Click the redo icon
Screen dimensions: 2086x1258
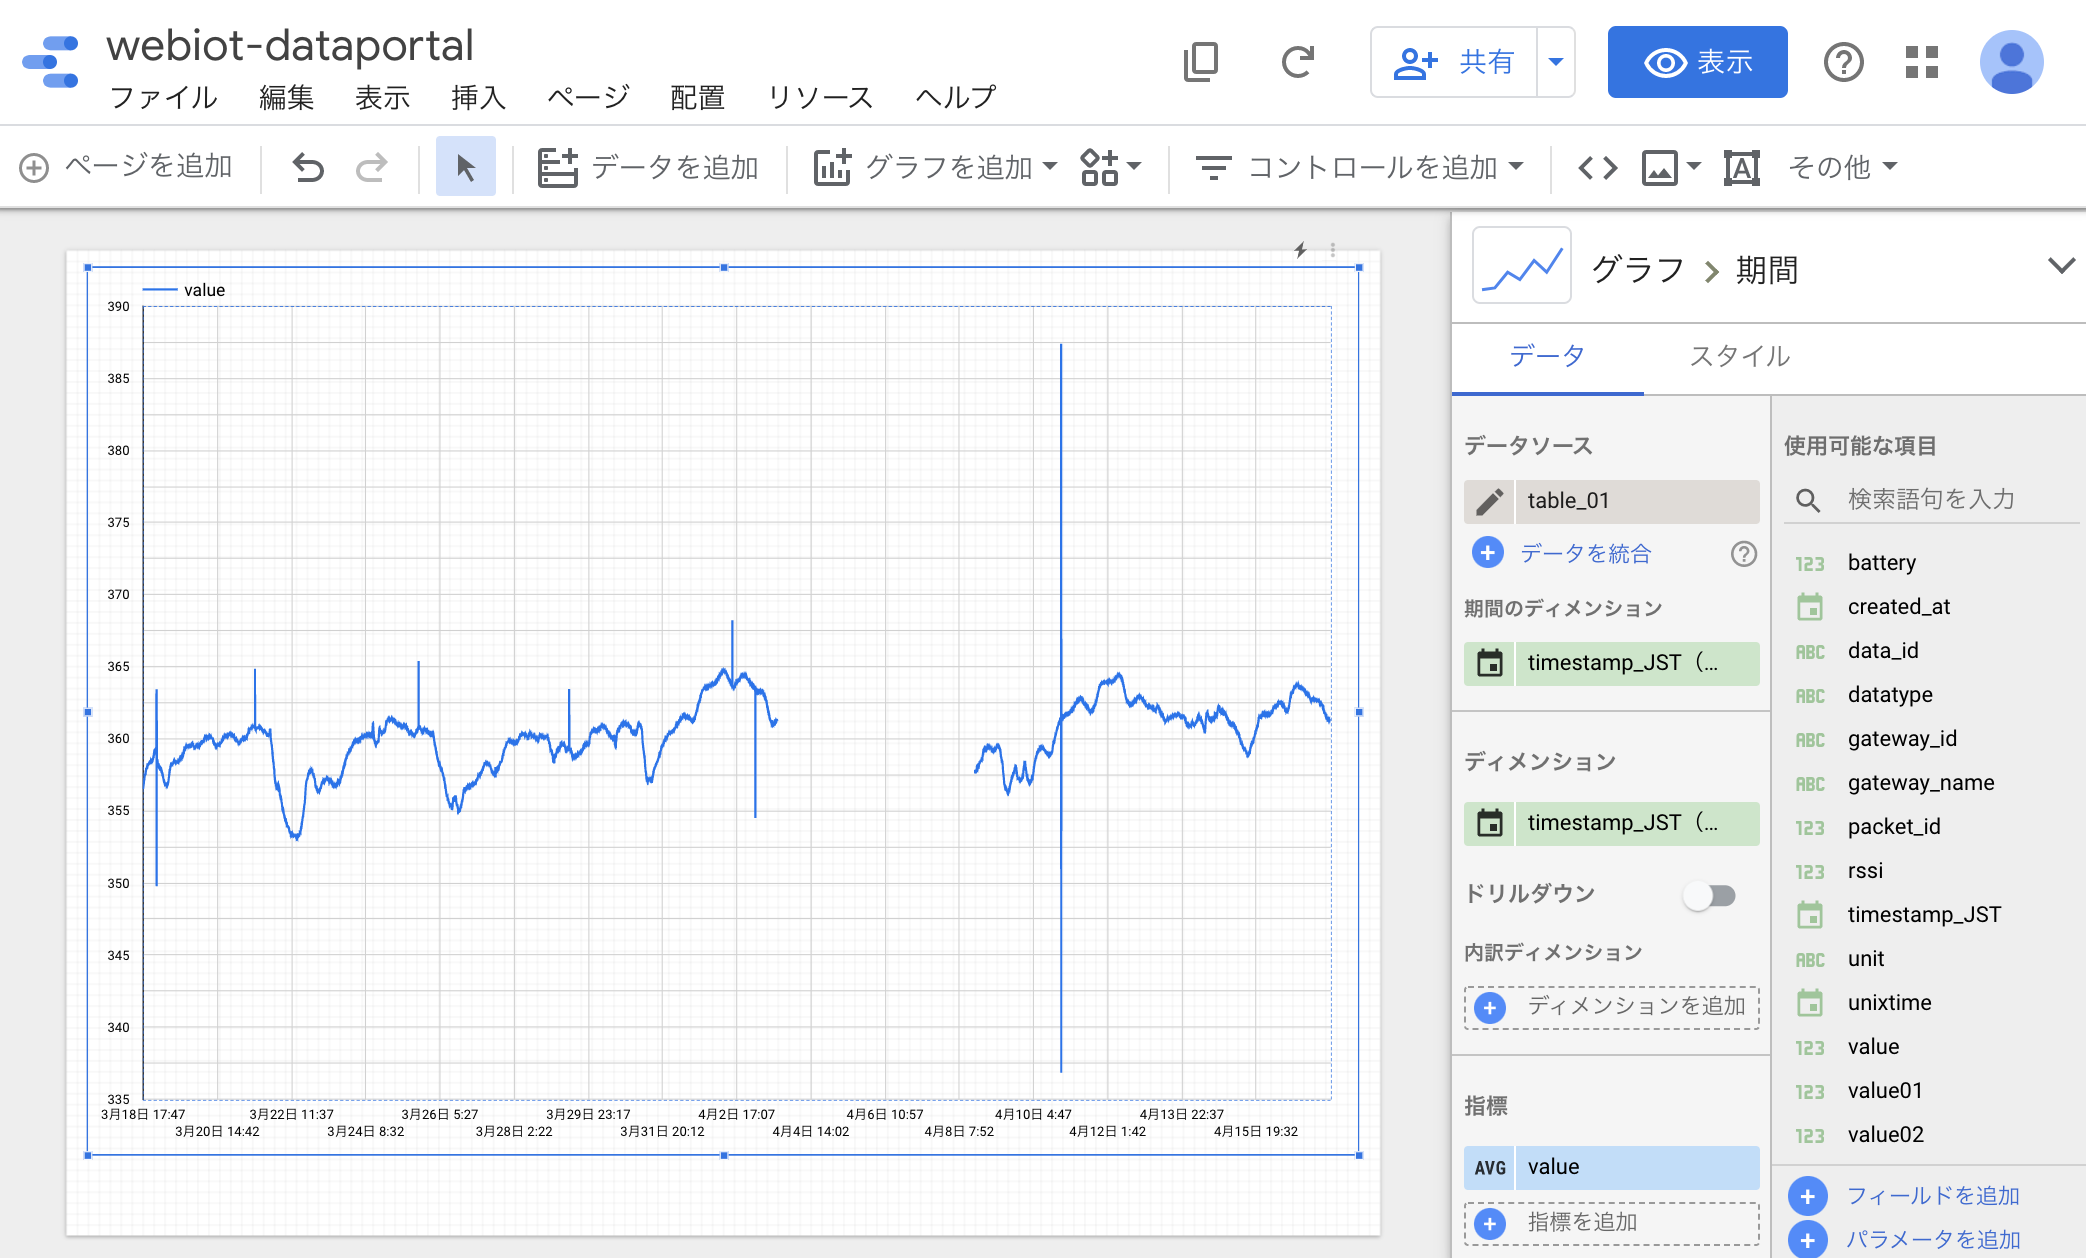point(371,167)
